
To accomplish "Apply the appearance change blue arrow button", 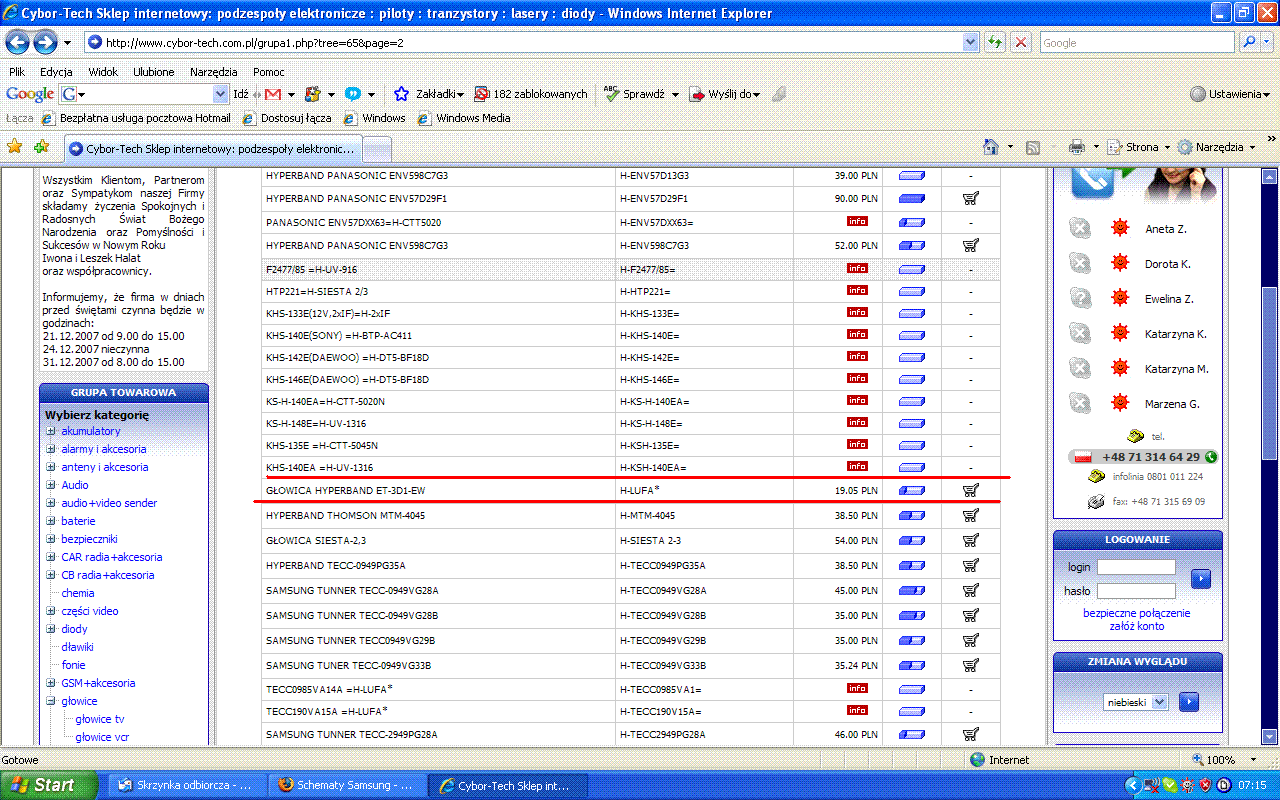I will click(x=1188, y=701).
